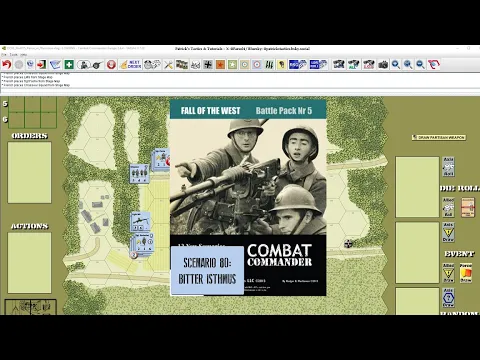Click the photo counters toolbar icon

[x=182, y=64]
